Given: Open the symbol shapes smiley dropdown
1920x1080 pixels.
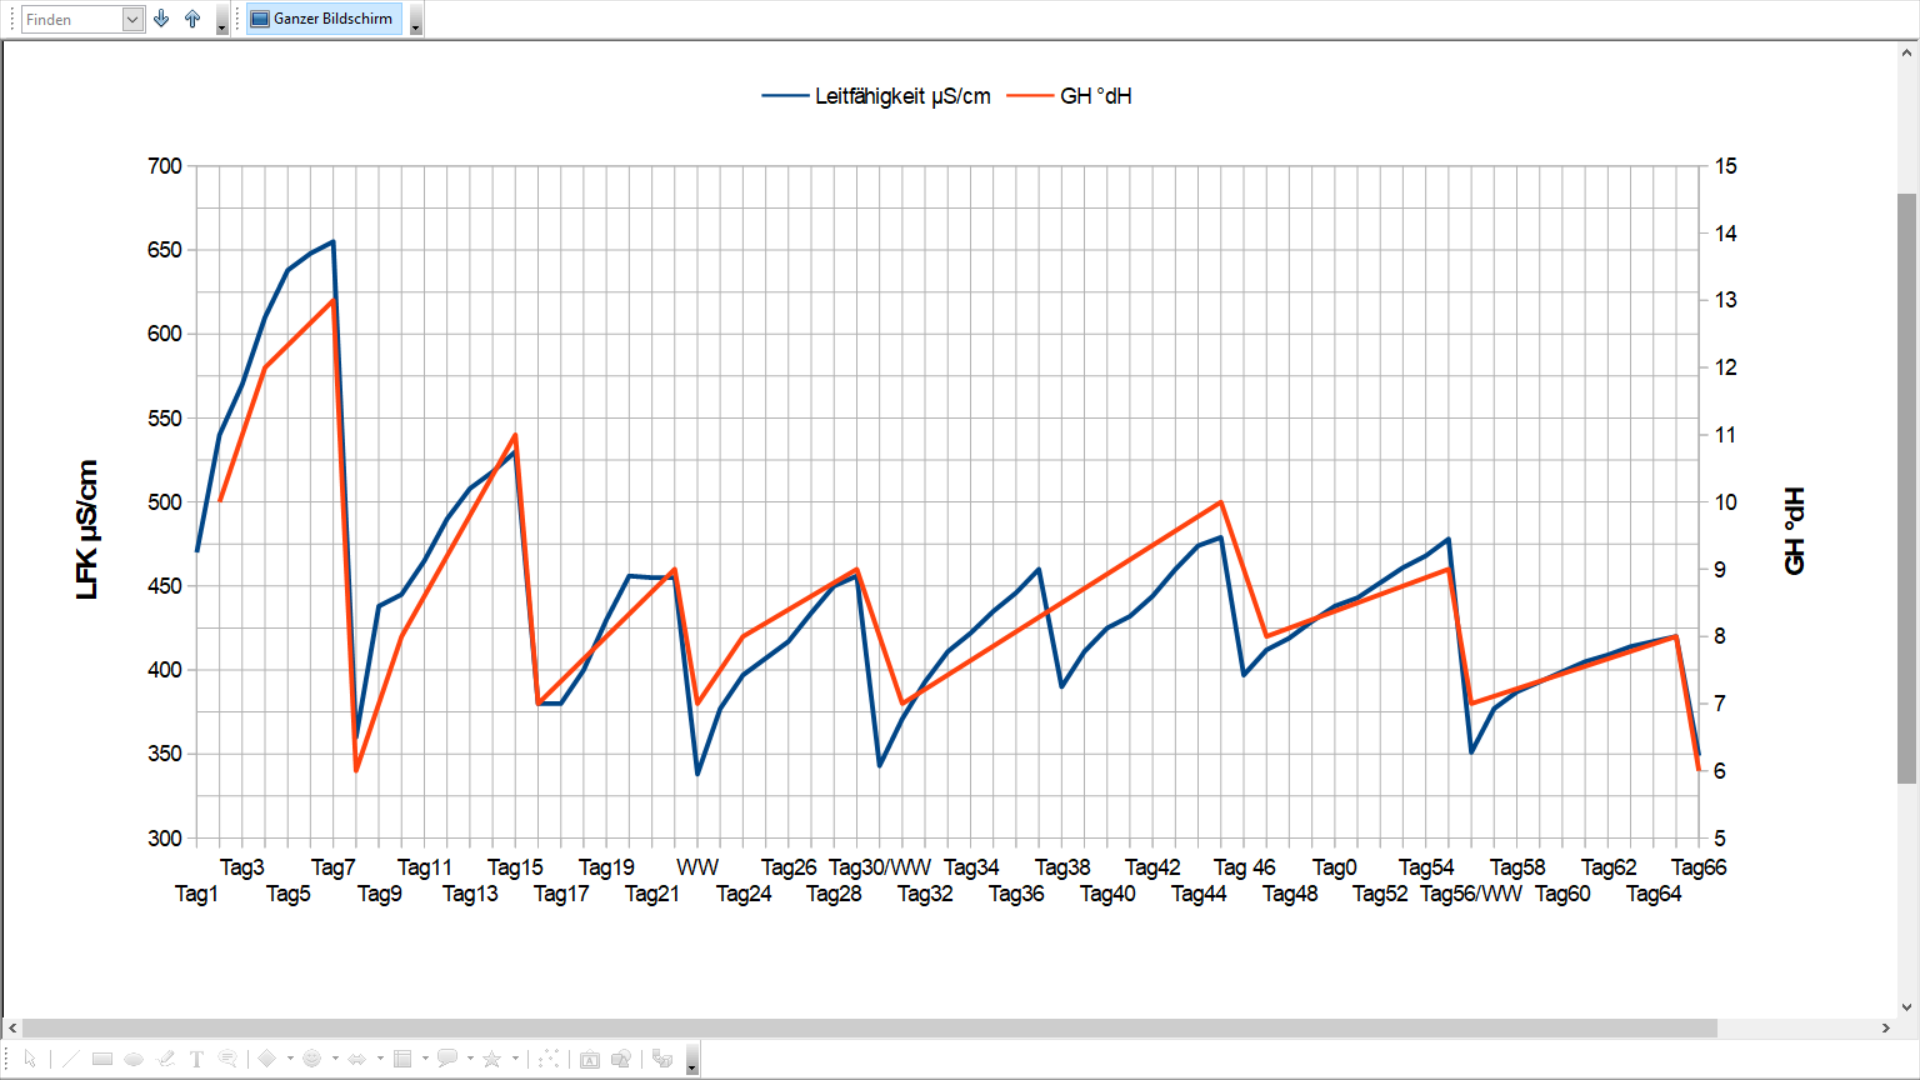Looking at the screenshot, I should tap(335, 1059).
